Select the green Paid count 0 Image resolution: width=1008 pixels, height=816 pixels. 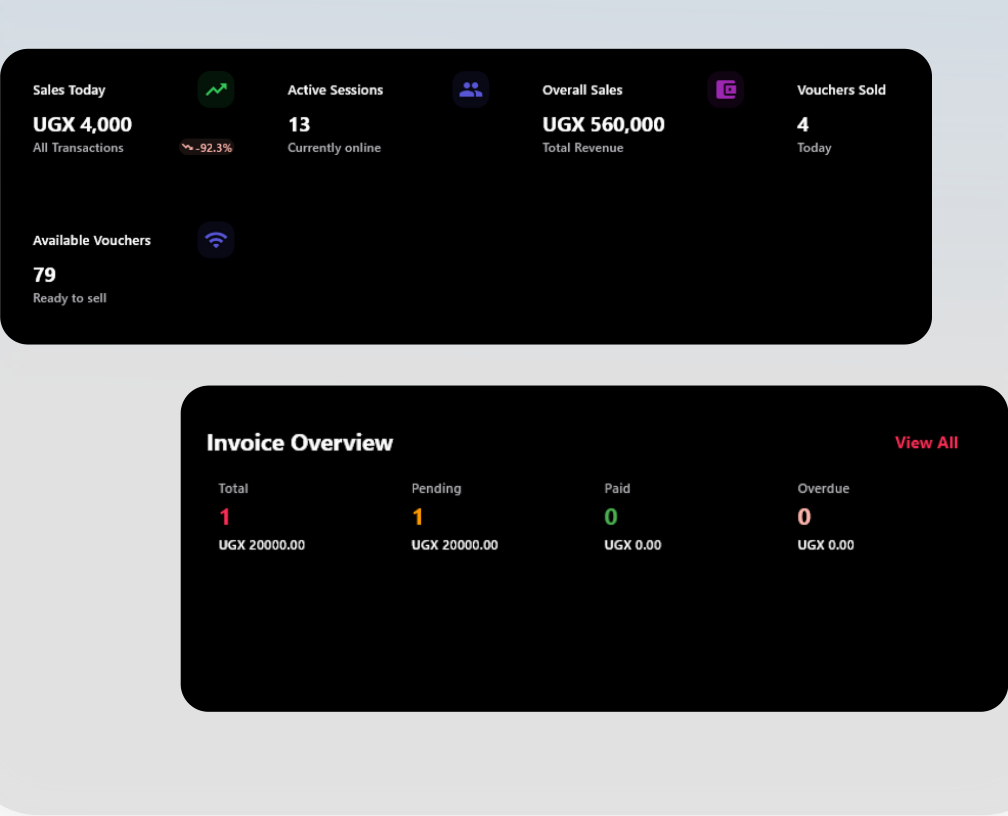611,516
